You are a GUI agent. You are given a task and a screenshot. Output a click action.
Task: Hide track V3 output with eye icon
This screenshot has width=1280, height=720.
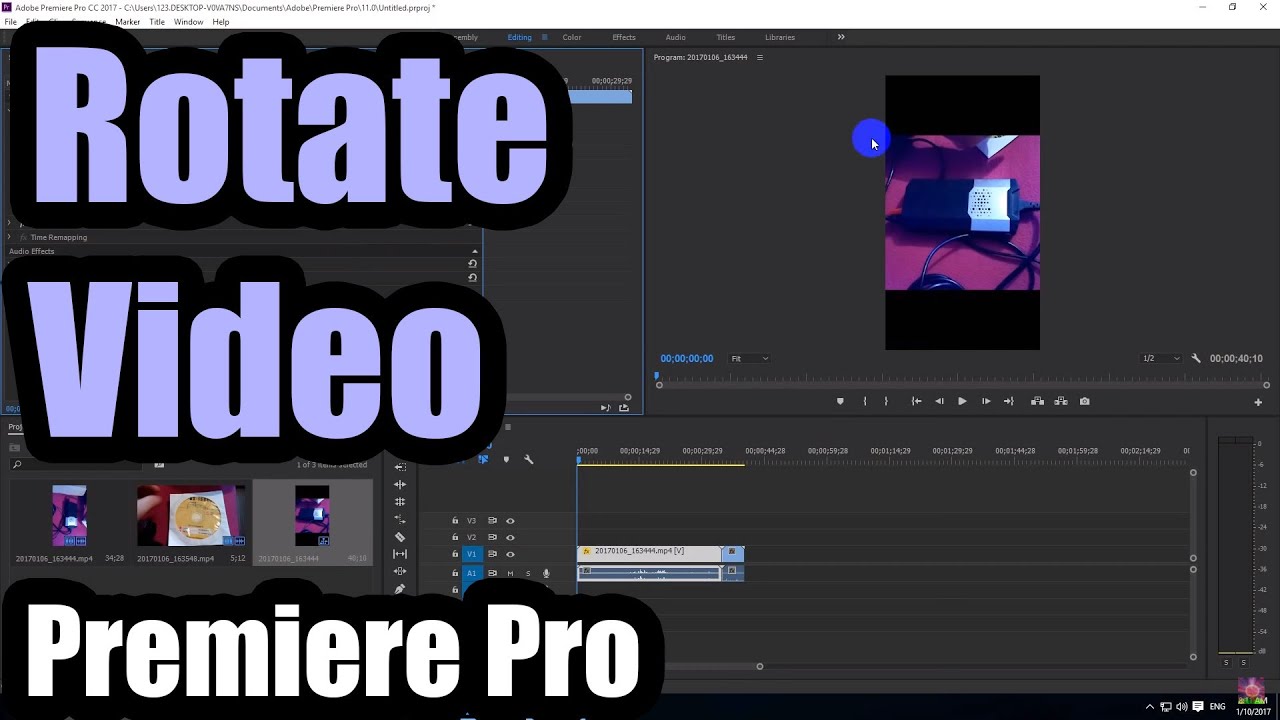pos(510,521)
